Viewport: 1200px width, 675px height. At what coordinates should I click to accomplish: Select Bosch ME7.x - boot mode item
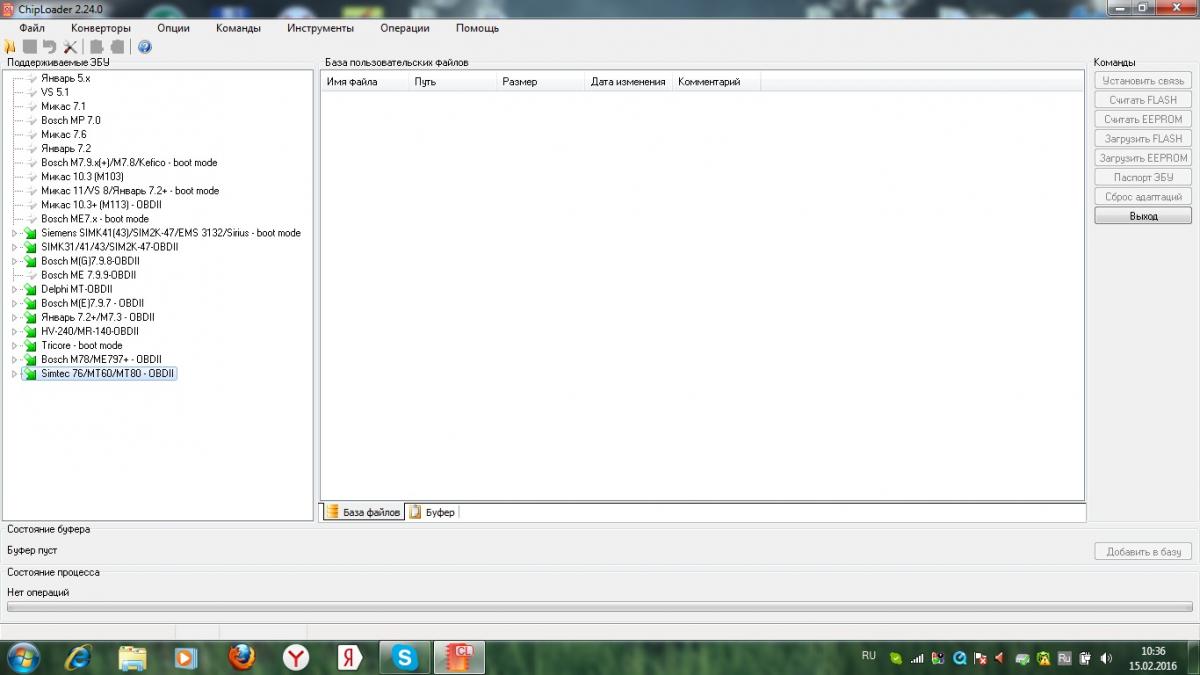coord(94,219)
